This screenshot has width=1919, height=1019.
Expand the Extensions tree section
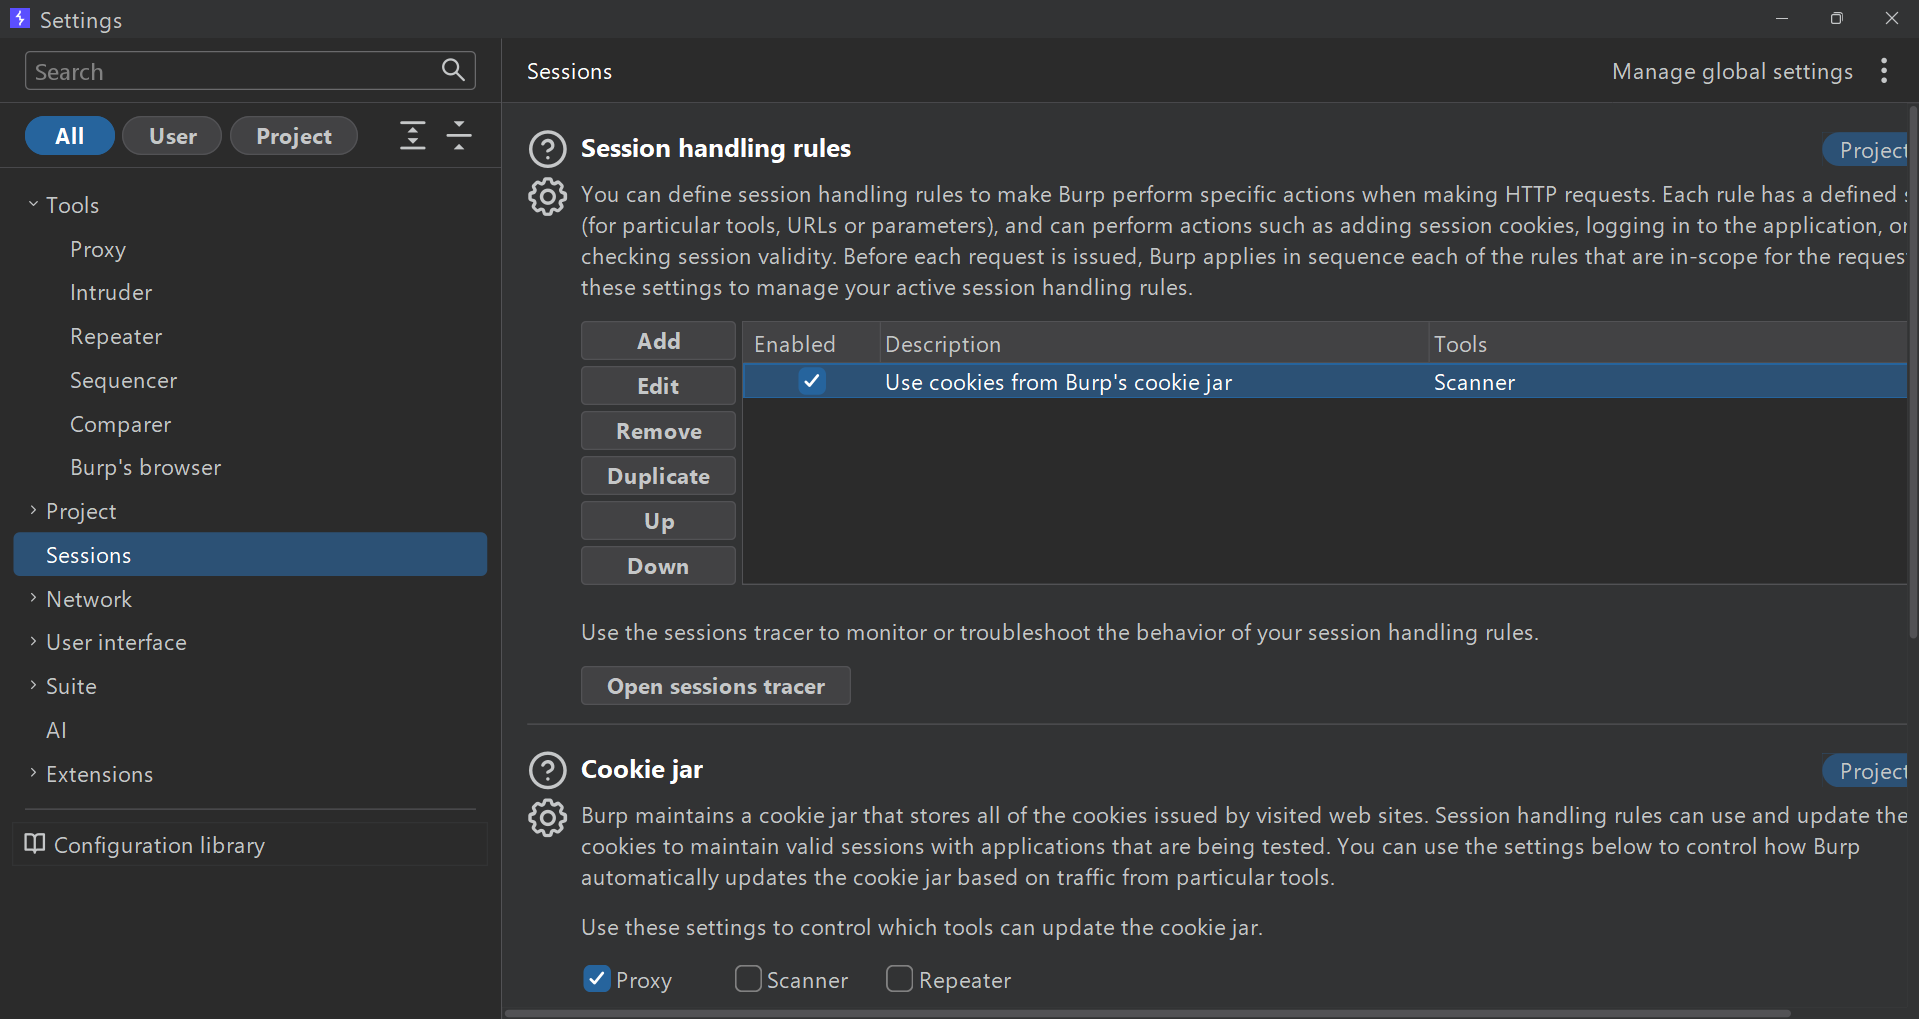click(33, 773)
